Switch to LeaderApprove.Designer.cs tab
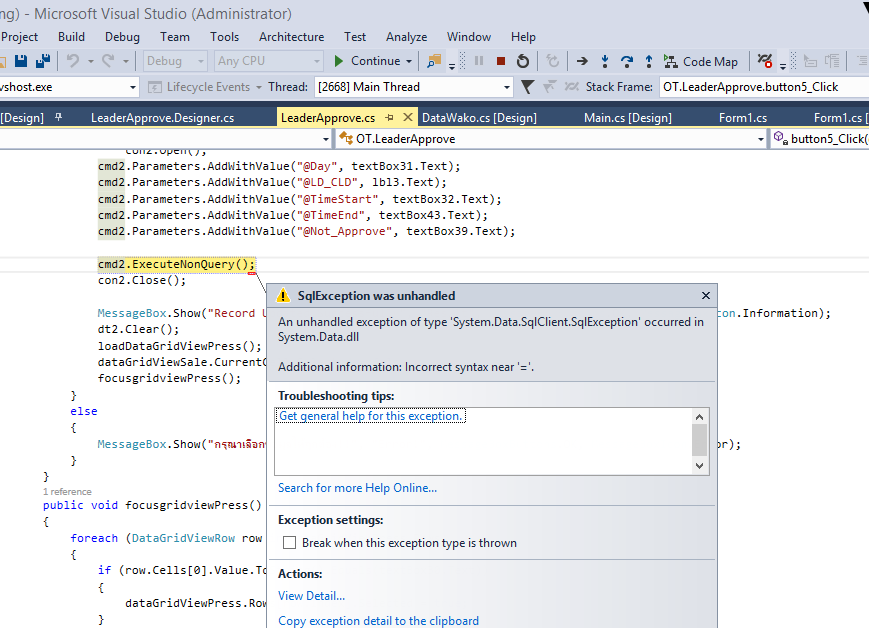The height and width of the screenshot is (628, 869). (162, 118)
